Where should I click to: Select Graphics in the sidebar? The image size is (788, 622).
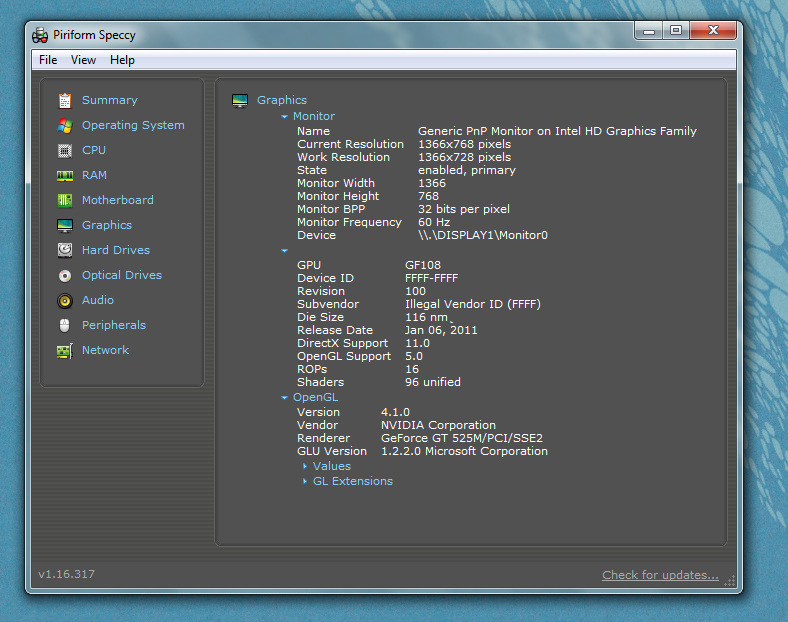pos(107,225)
